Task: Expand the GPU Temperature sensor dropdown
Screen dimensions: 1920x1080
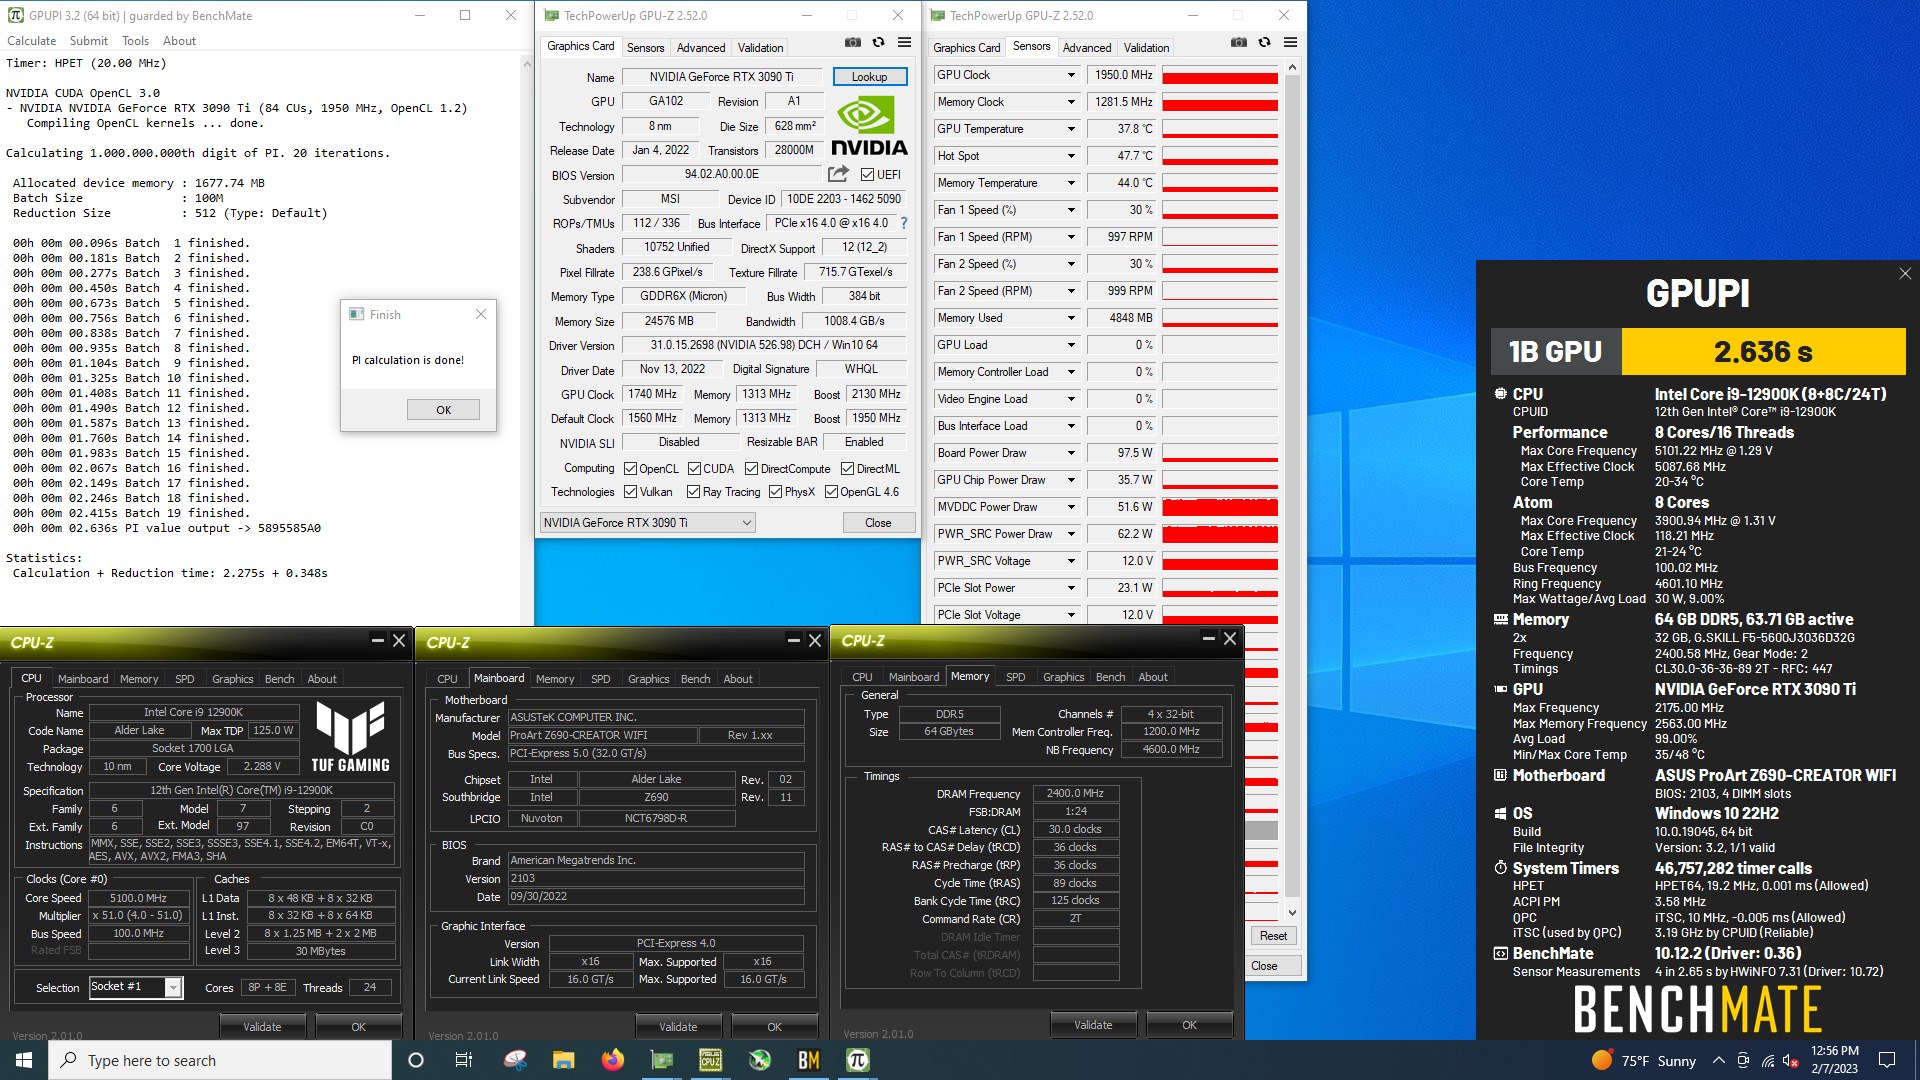Action: click(1071, 129)
